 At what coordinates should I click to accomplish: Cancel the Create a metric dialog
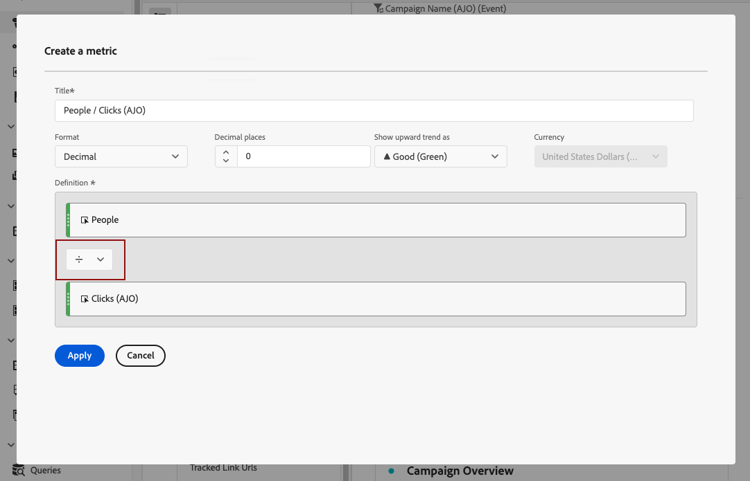tap(140, 355)
